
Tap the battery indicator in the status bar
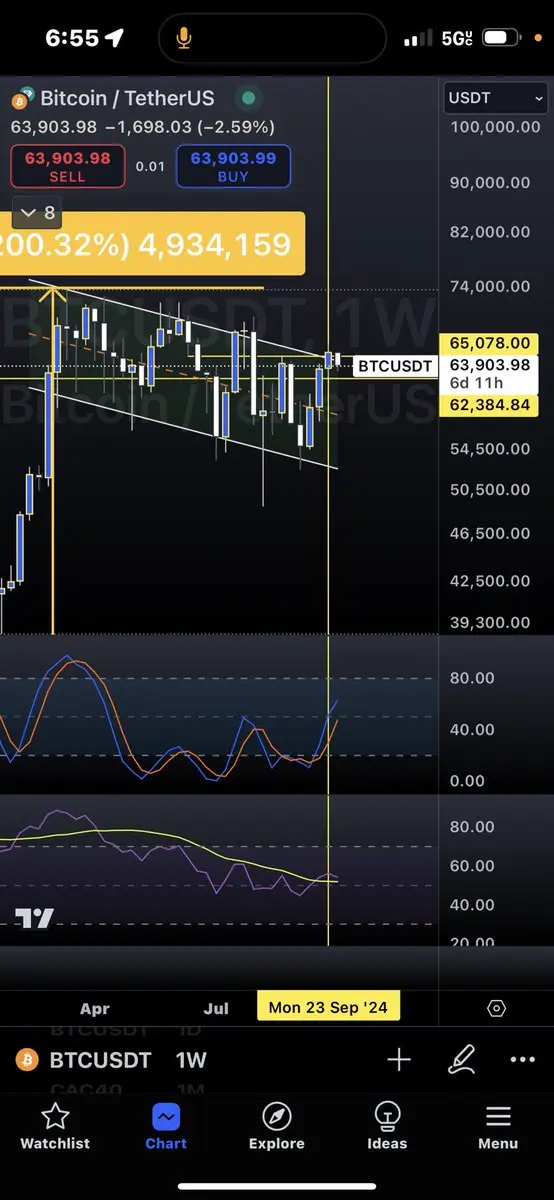503,38
